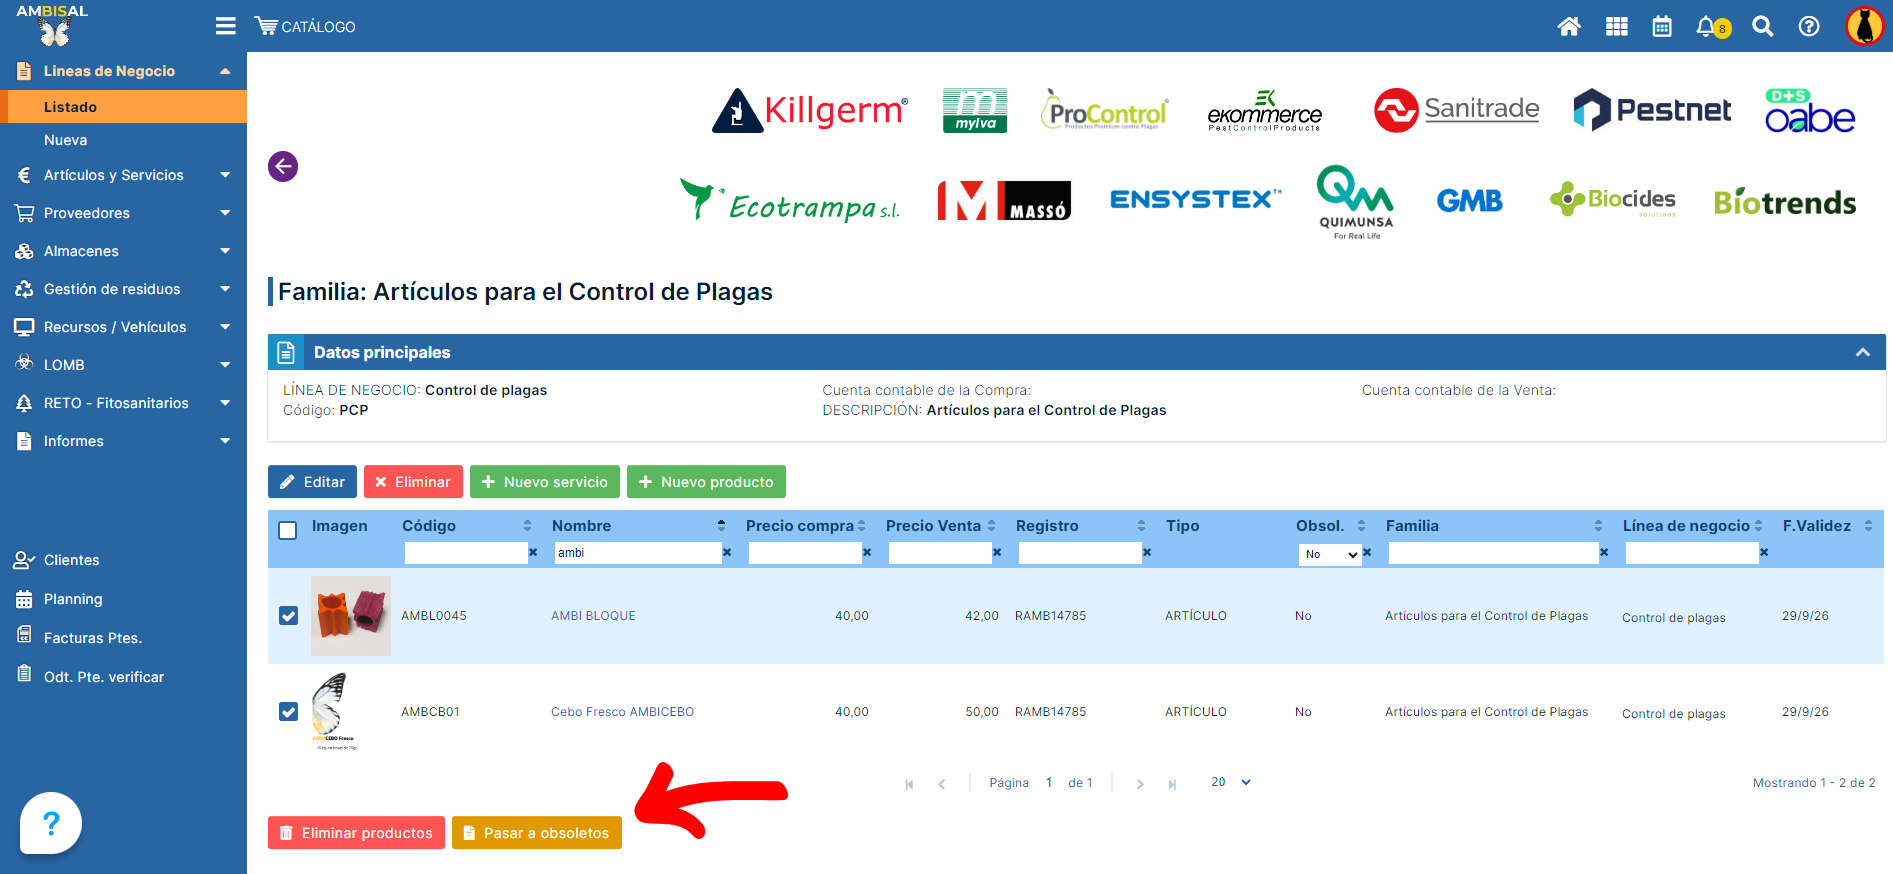
Task: Open the Obsol. filter dropdown
Action: coord(1330,554)
